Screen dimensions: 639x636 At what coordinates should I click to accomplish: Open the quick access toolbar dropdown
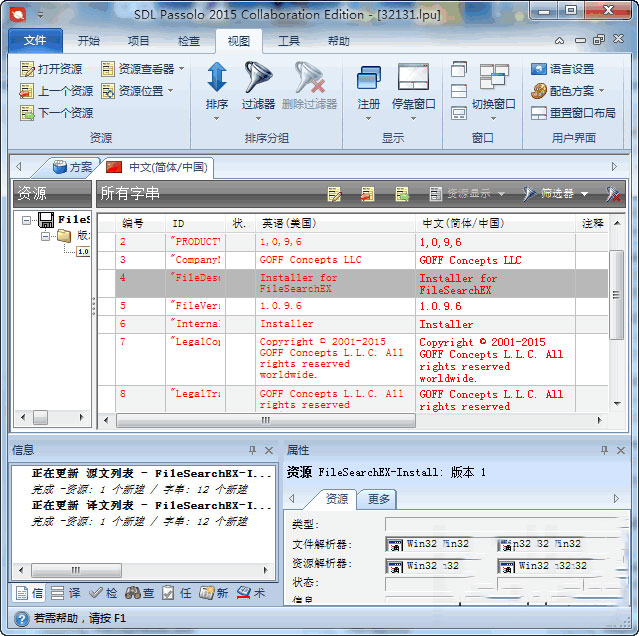pyautogui.click(x=40, y=15)
